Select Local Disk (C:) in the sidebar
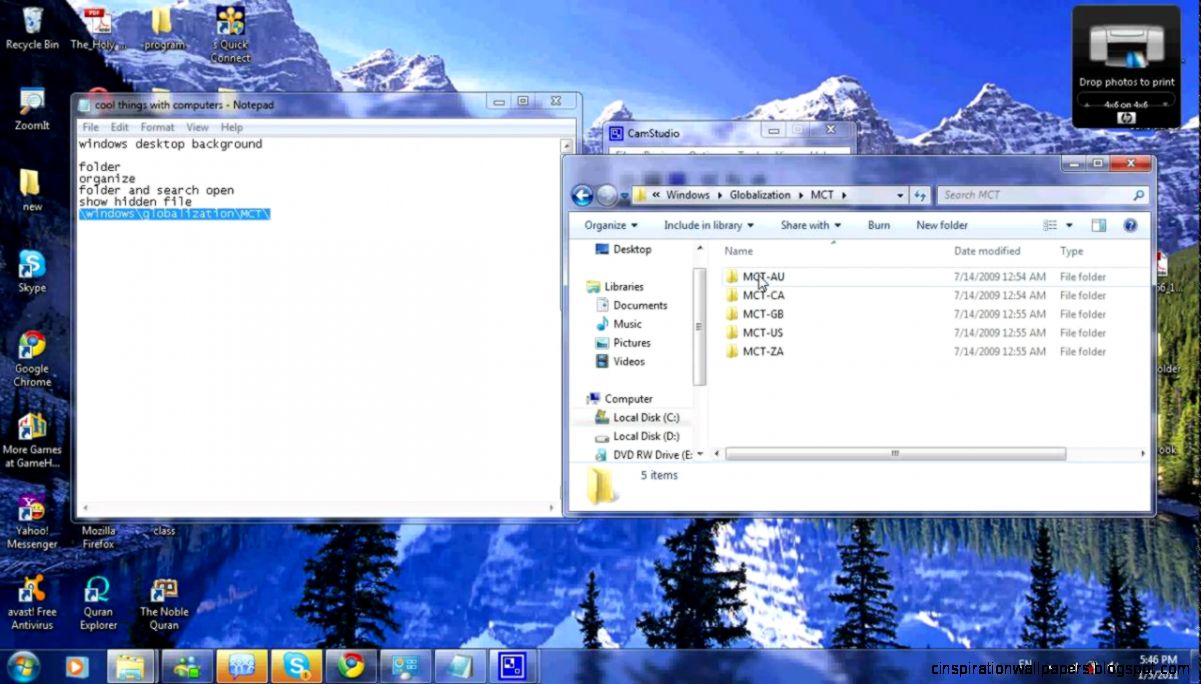Image resolution: width=1201 pixels, height=684 pixels. [646, 417]
